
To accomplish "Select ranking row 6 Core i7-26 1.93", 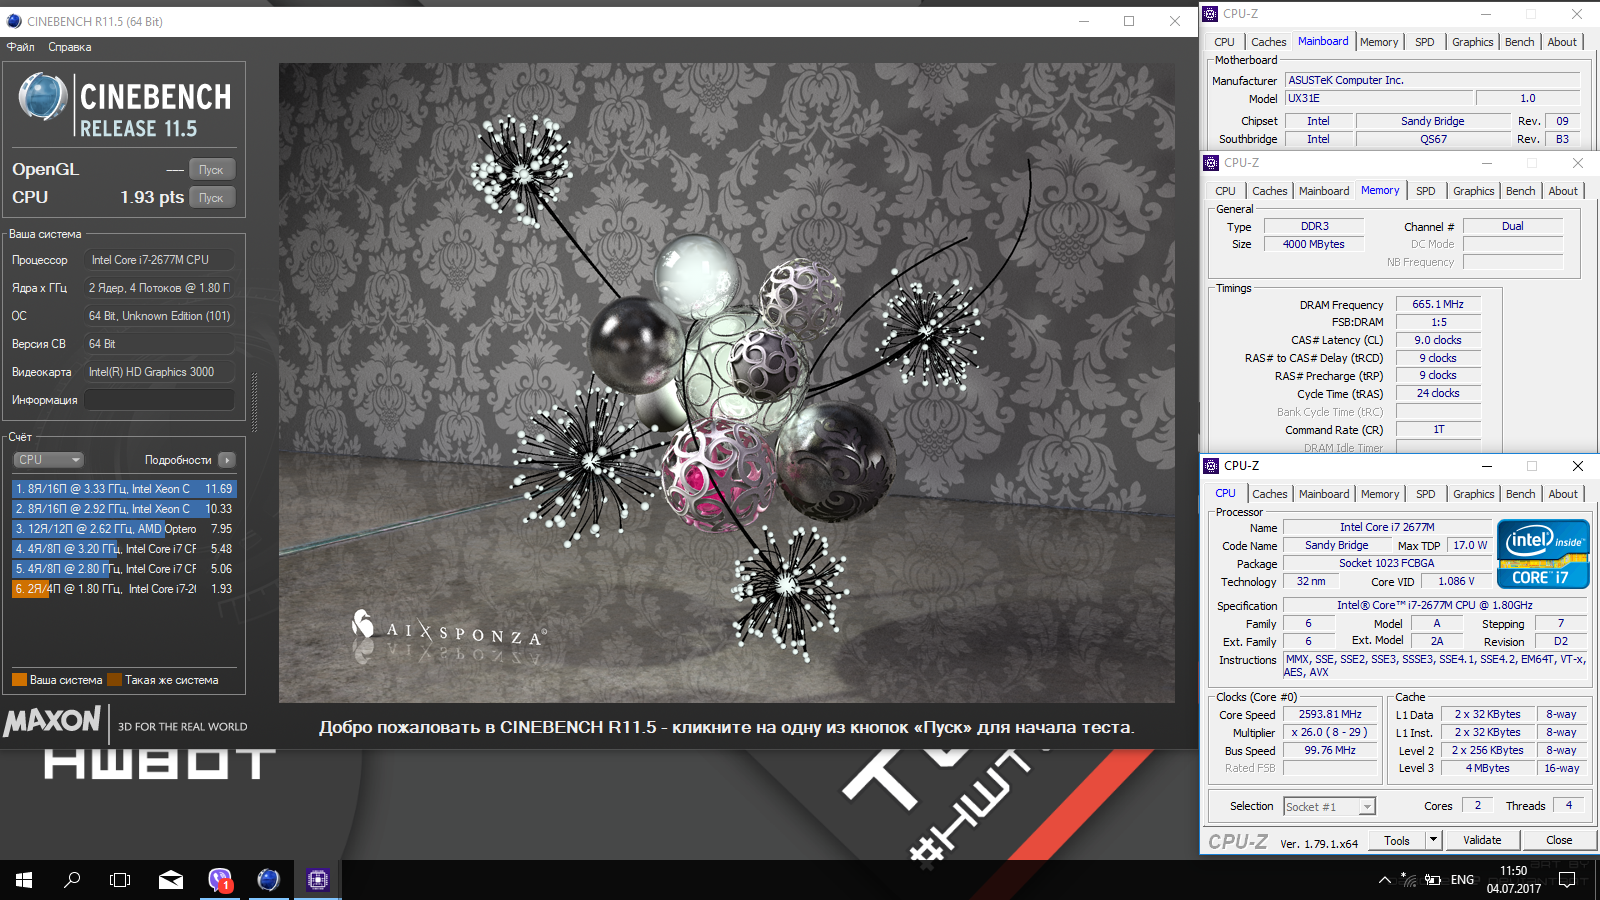I will point(124,589).
